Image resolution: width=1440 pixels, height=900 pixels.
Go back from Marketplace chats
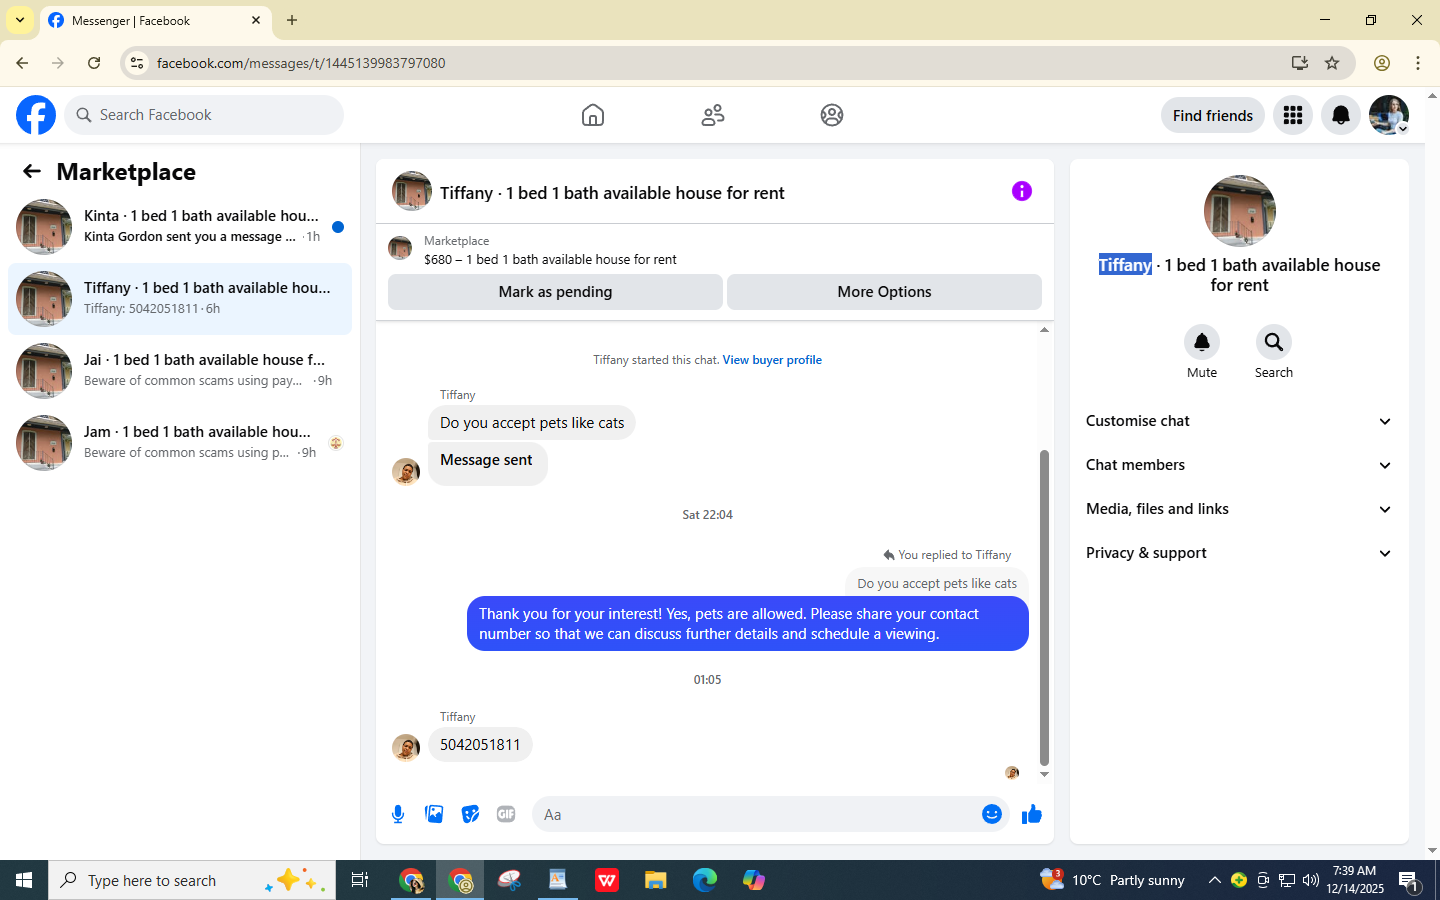(x=32, y=171)
